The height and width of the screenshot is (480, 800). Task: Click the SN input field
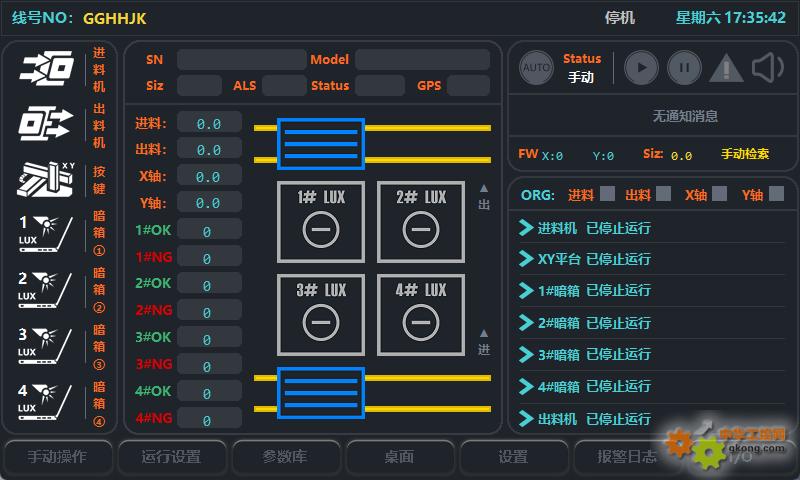click(241, 60)
